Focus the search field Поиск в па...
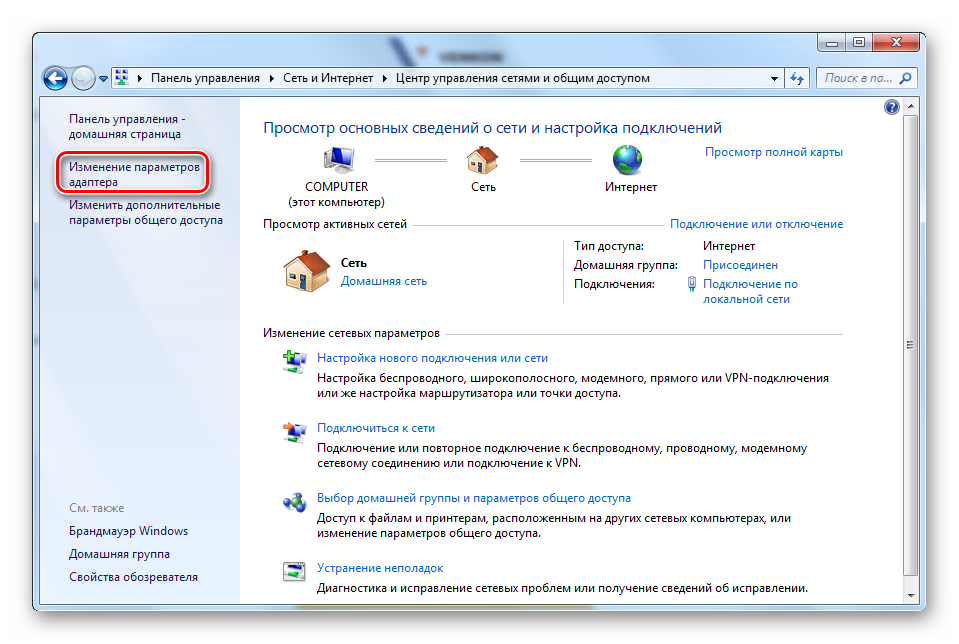The width and height of the screenshot is (959, 644). coord(857,78)
